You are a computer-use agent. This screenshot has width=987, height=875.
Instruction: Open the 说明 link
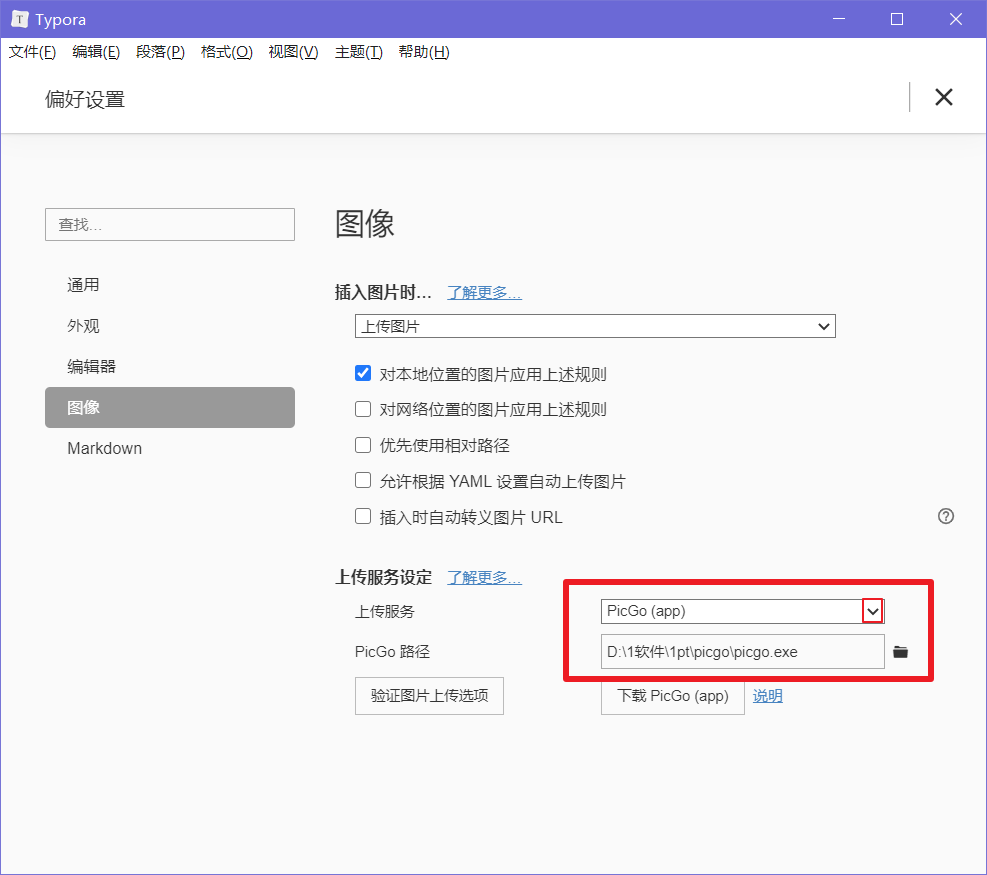pos(767,696)
